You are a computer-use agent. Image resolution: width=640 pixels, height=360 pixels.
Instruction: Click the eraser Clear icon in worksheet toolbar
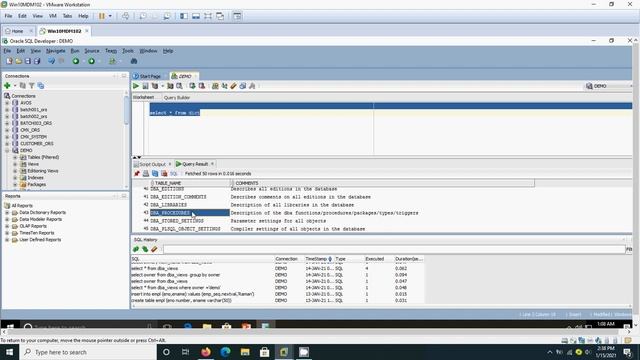233,86
